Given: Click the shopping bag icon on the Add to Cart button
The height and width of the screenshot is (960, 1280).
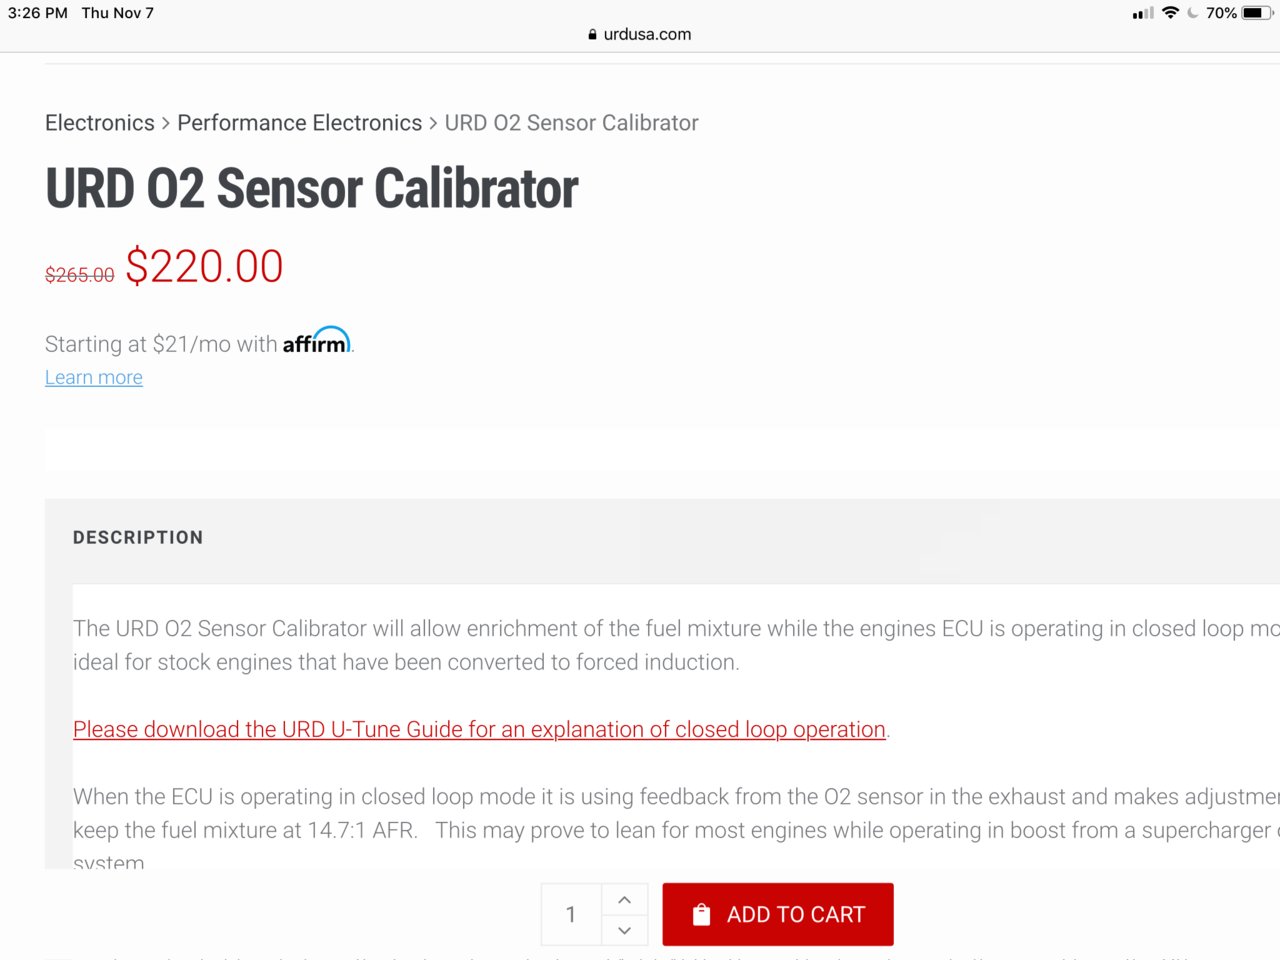Looking at the screenshot, I should 702,914.
